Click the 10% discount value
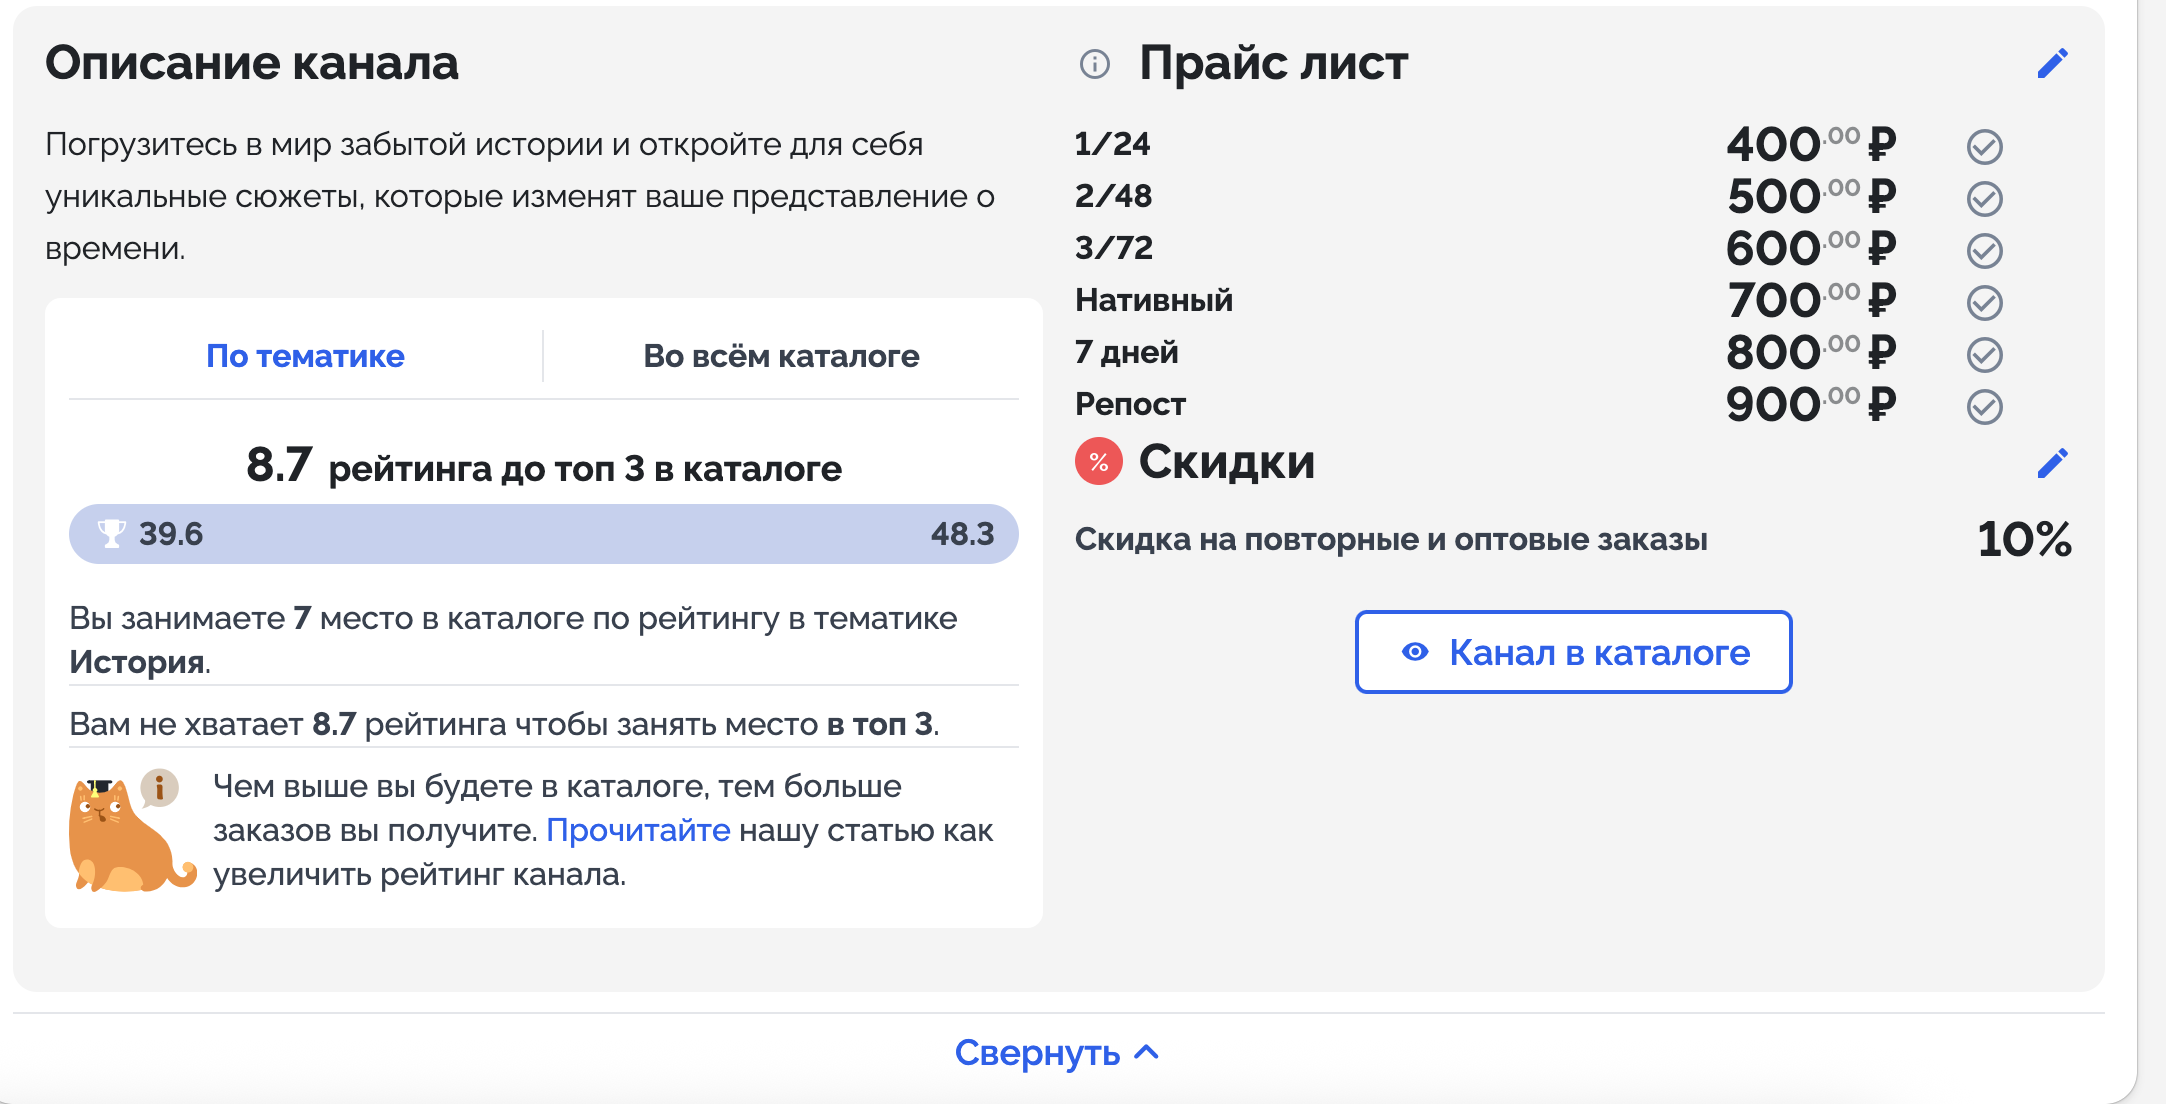The width and height of the screenshot is (2166, 1104). [2024, 540]
